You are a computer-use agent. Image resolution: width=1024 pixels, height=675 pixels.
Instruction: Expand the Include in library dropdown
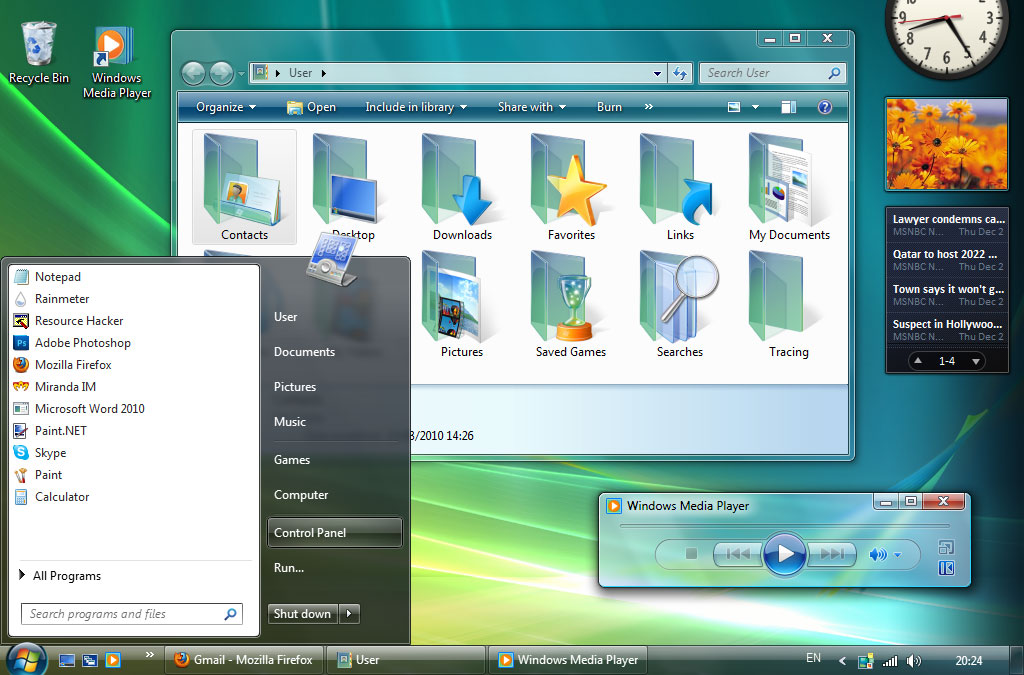pyautogui.click(x=416, y=107)
